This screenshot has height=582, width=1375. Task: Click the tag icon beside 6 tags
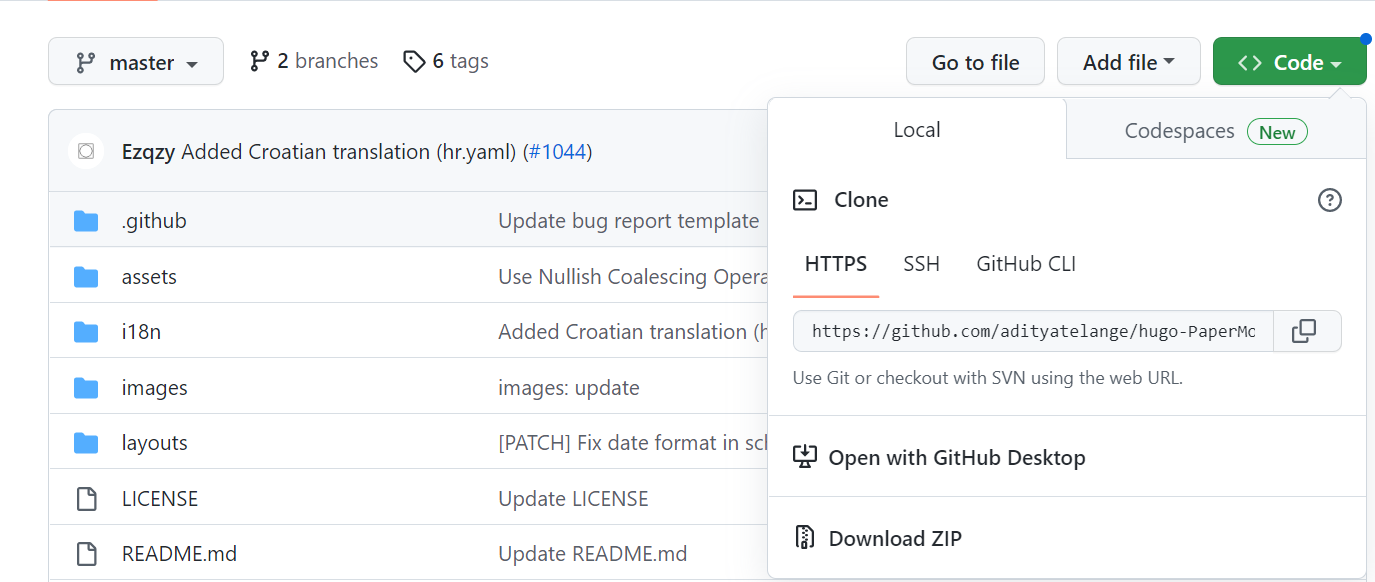tap(414, 62)
